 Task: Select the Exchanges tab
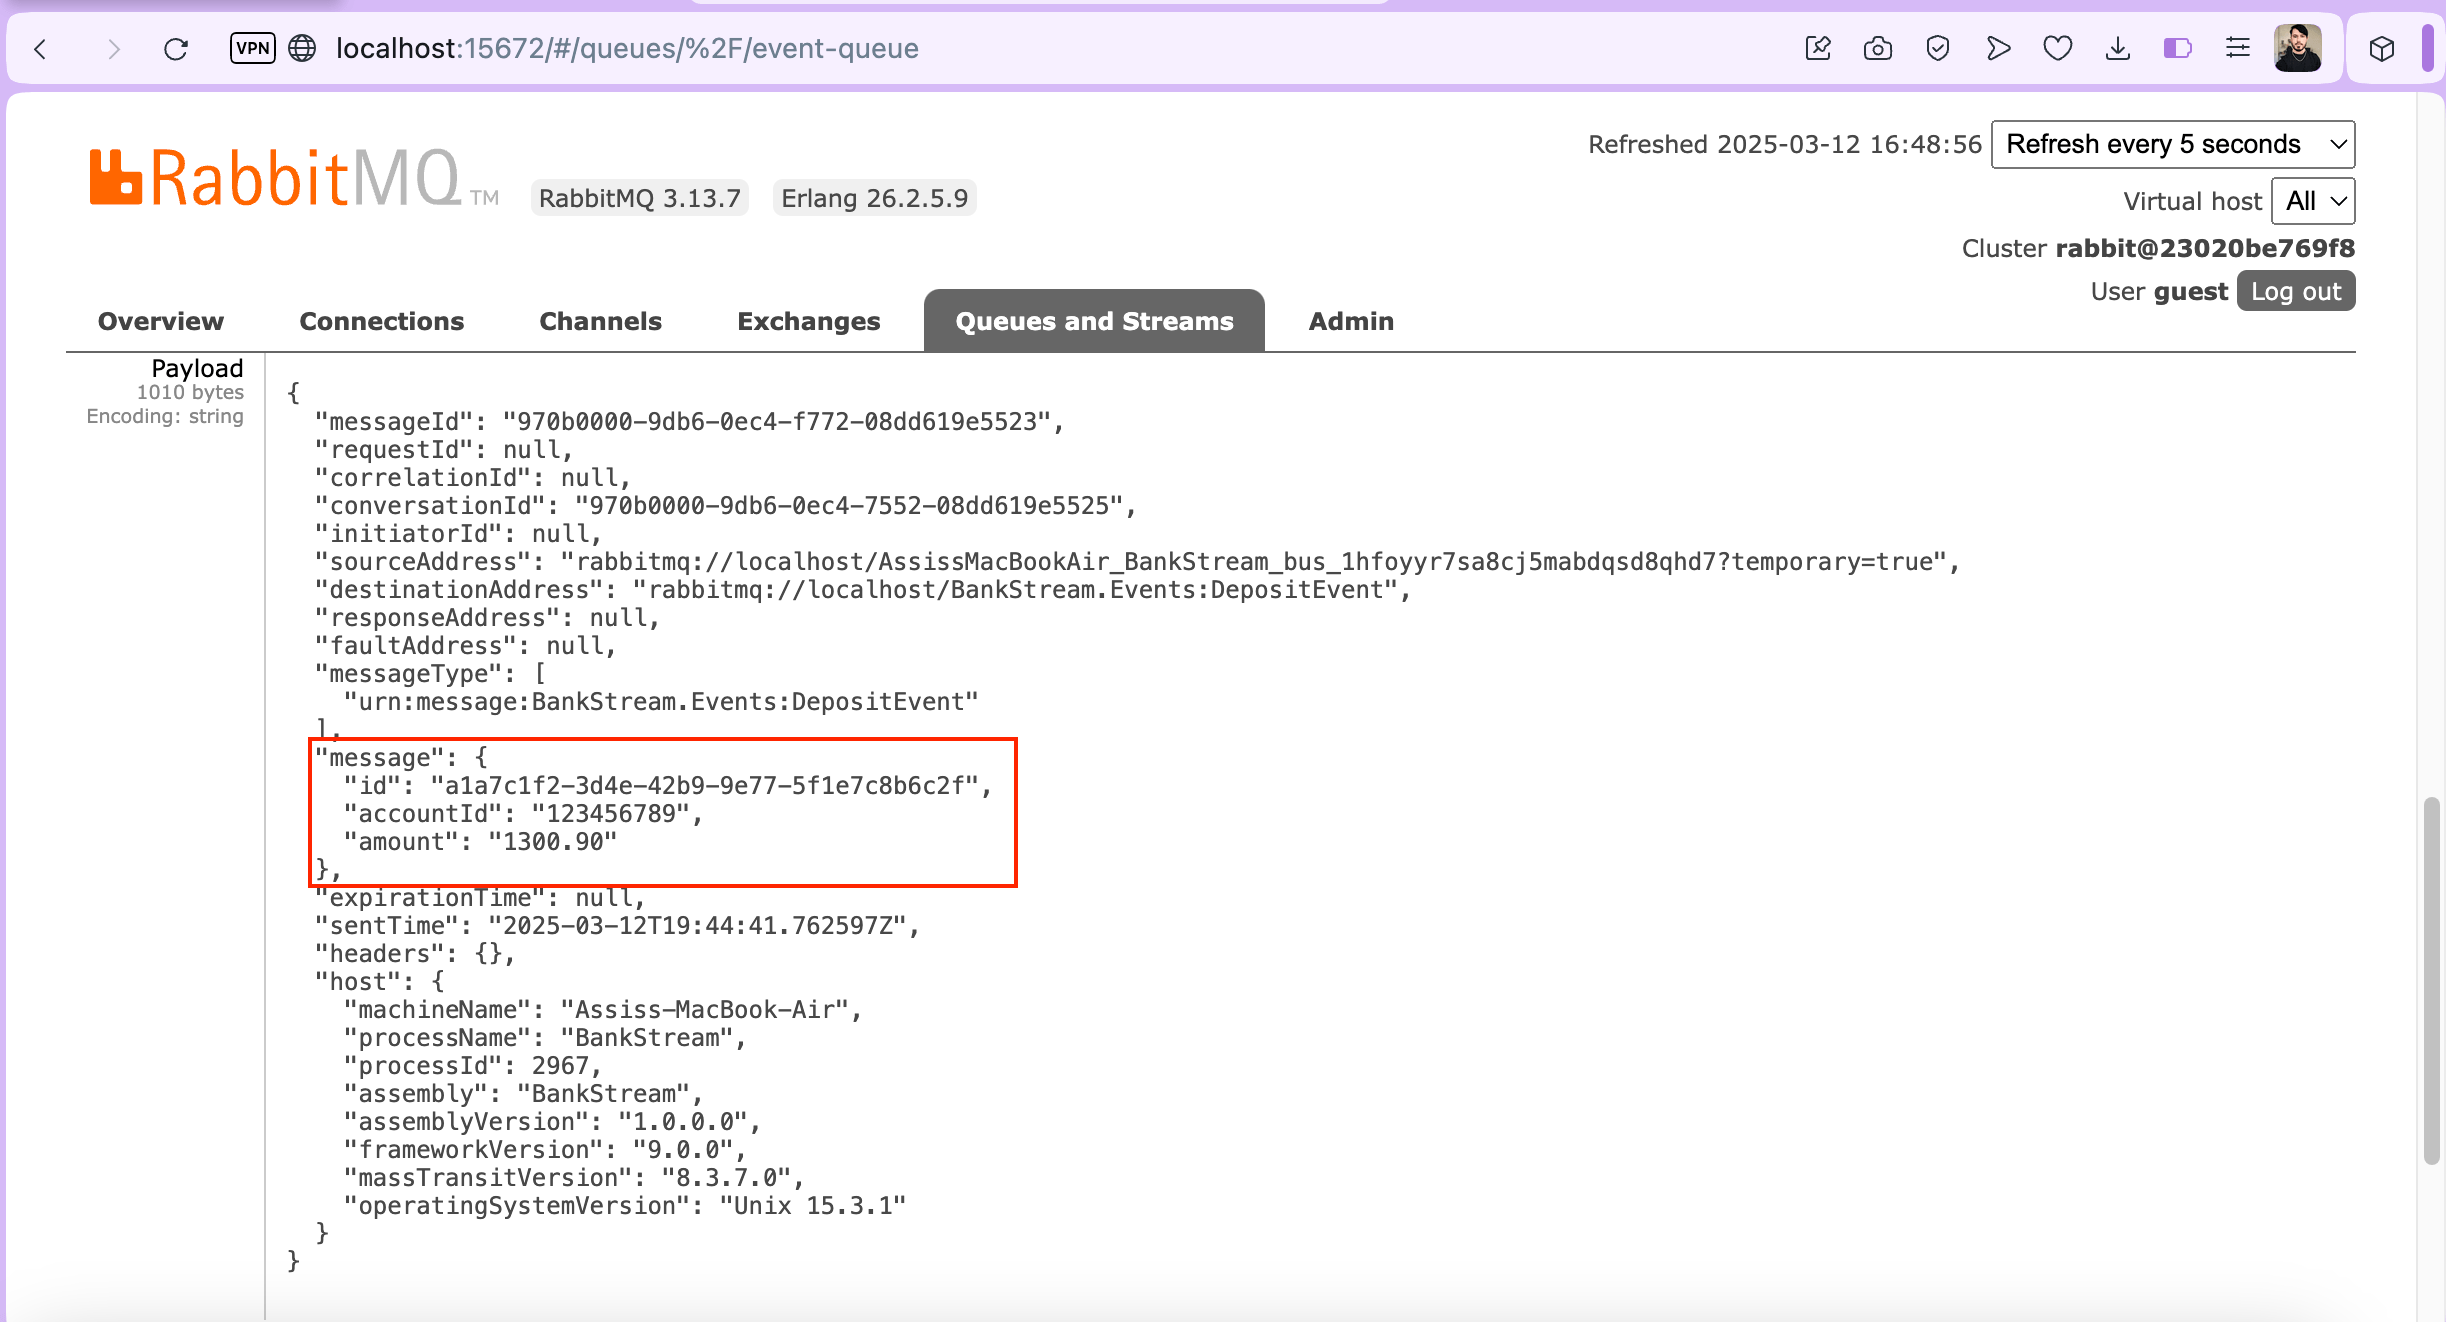[x=808, y=321]
